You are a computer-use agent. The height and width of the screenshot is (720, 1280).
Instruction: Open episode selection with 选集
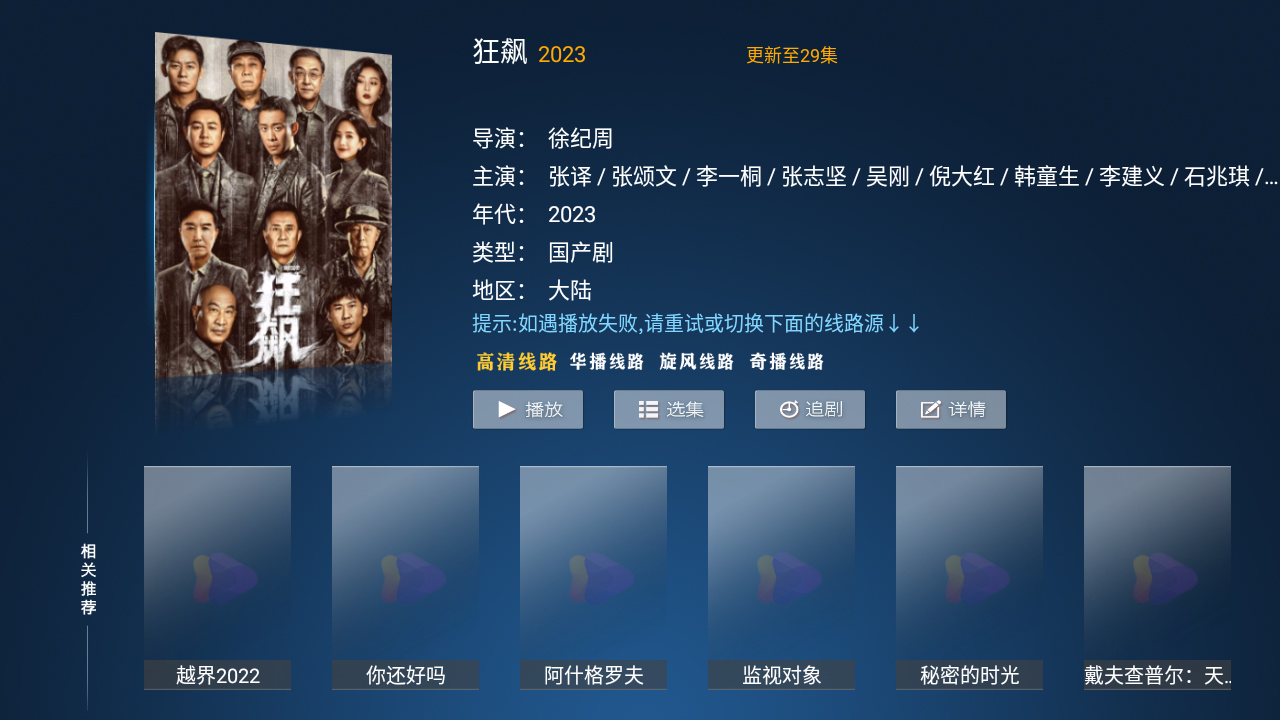(x=669, y=410)
